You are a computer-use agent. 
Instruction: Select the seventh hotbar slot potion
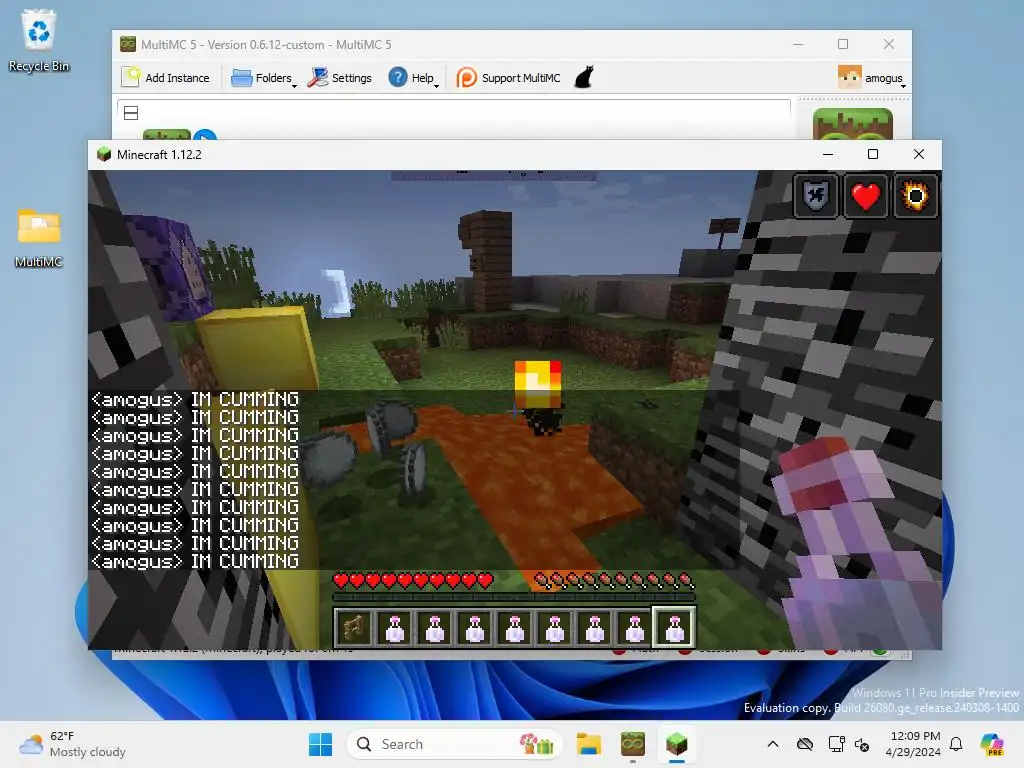point(594,628)
